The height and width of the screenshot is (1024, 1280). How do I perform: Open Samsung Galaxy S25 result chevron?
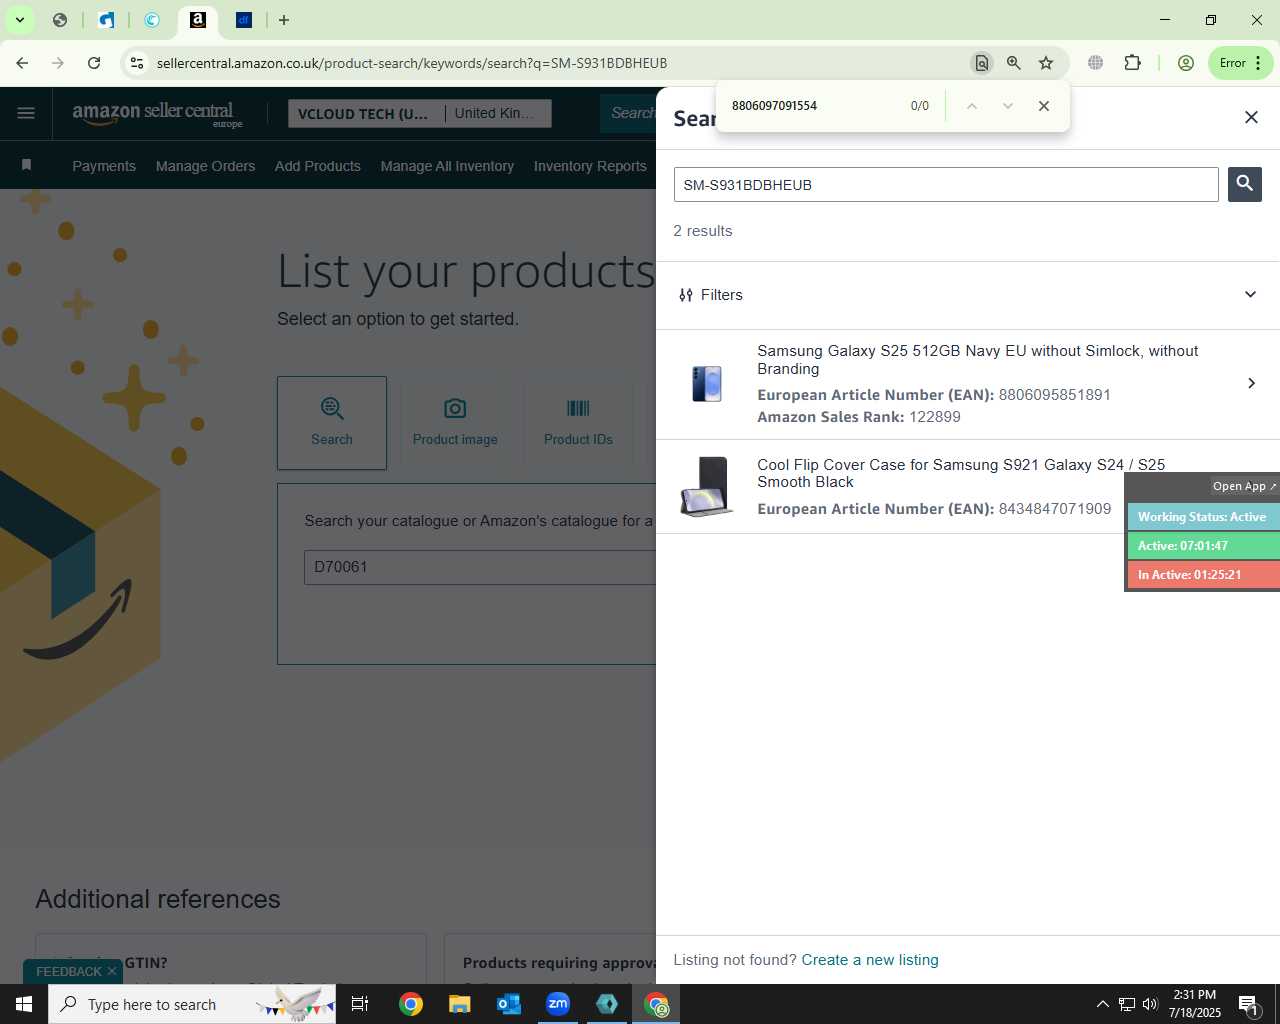point(1251,383)
